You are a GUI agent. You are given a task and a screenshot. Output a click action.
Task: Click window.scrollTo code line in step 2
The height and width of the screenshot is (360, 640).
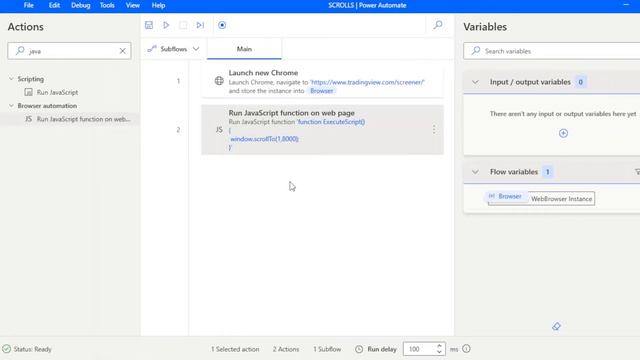click(x=264, y=139)
